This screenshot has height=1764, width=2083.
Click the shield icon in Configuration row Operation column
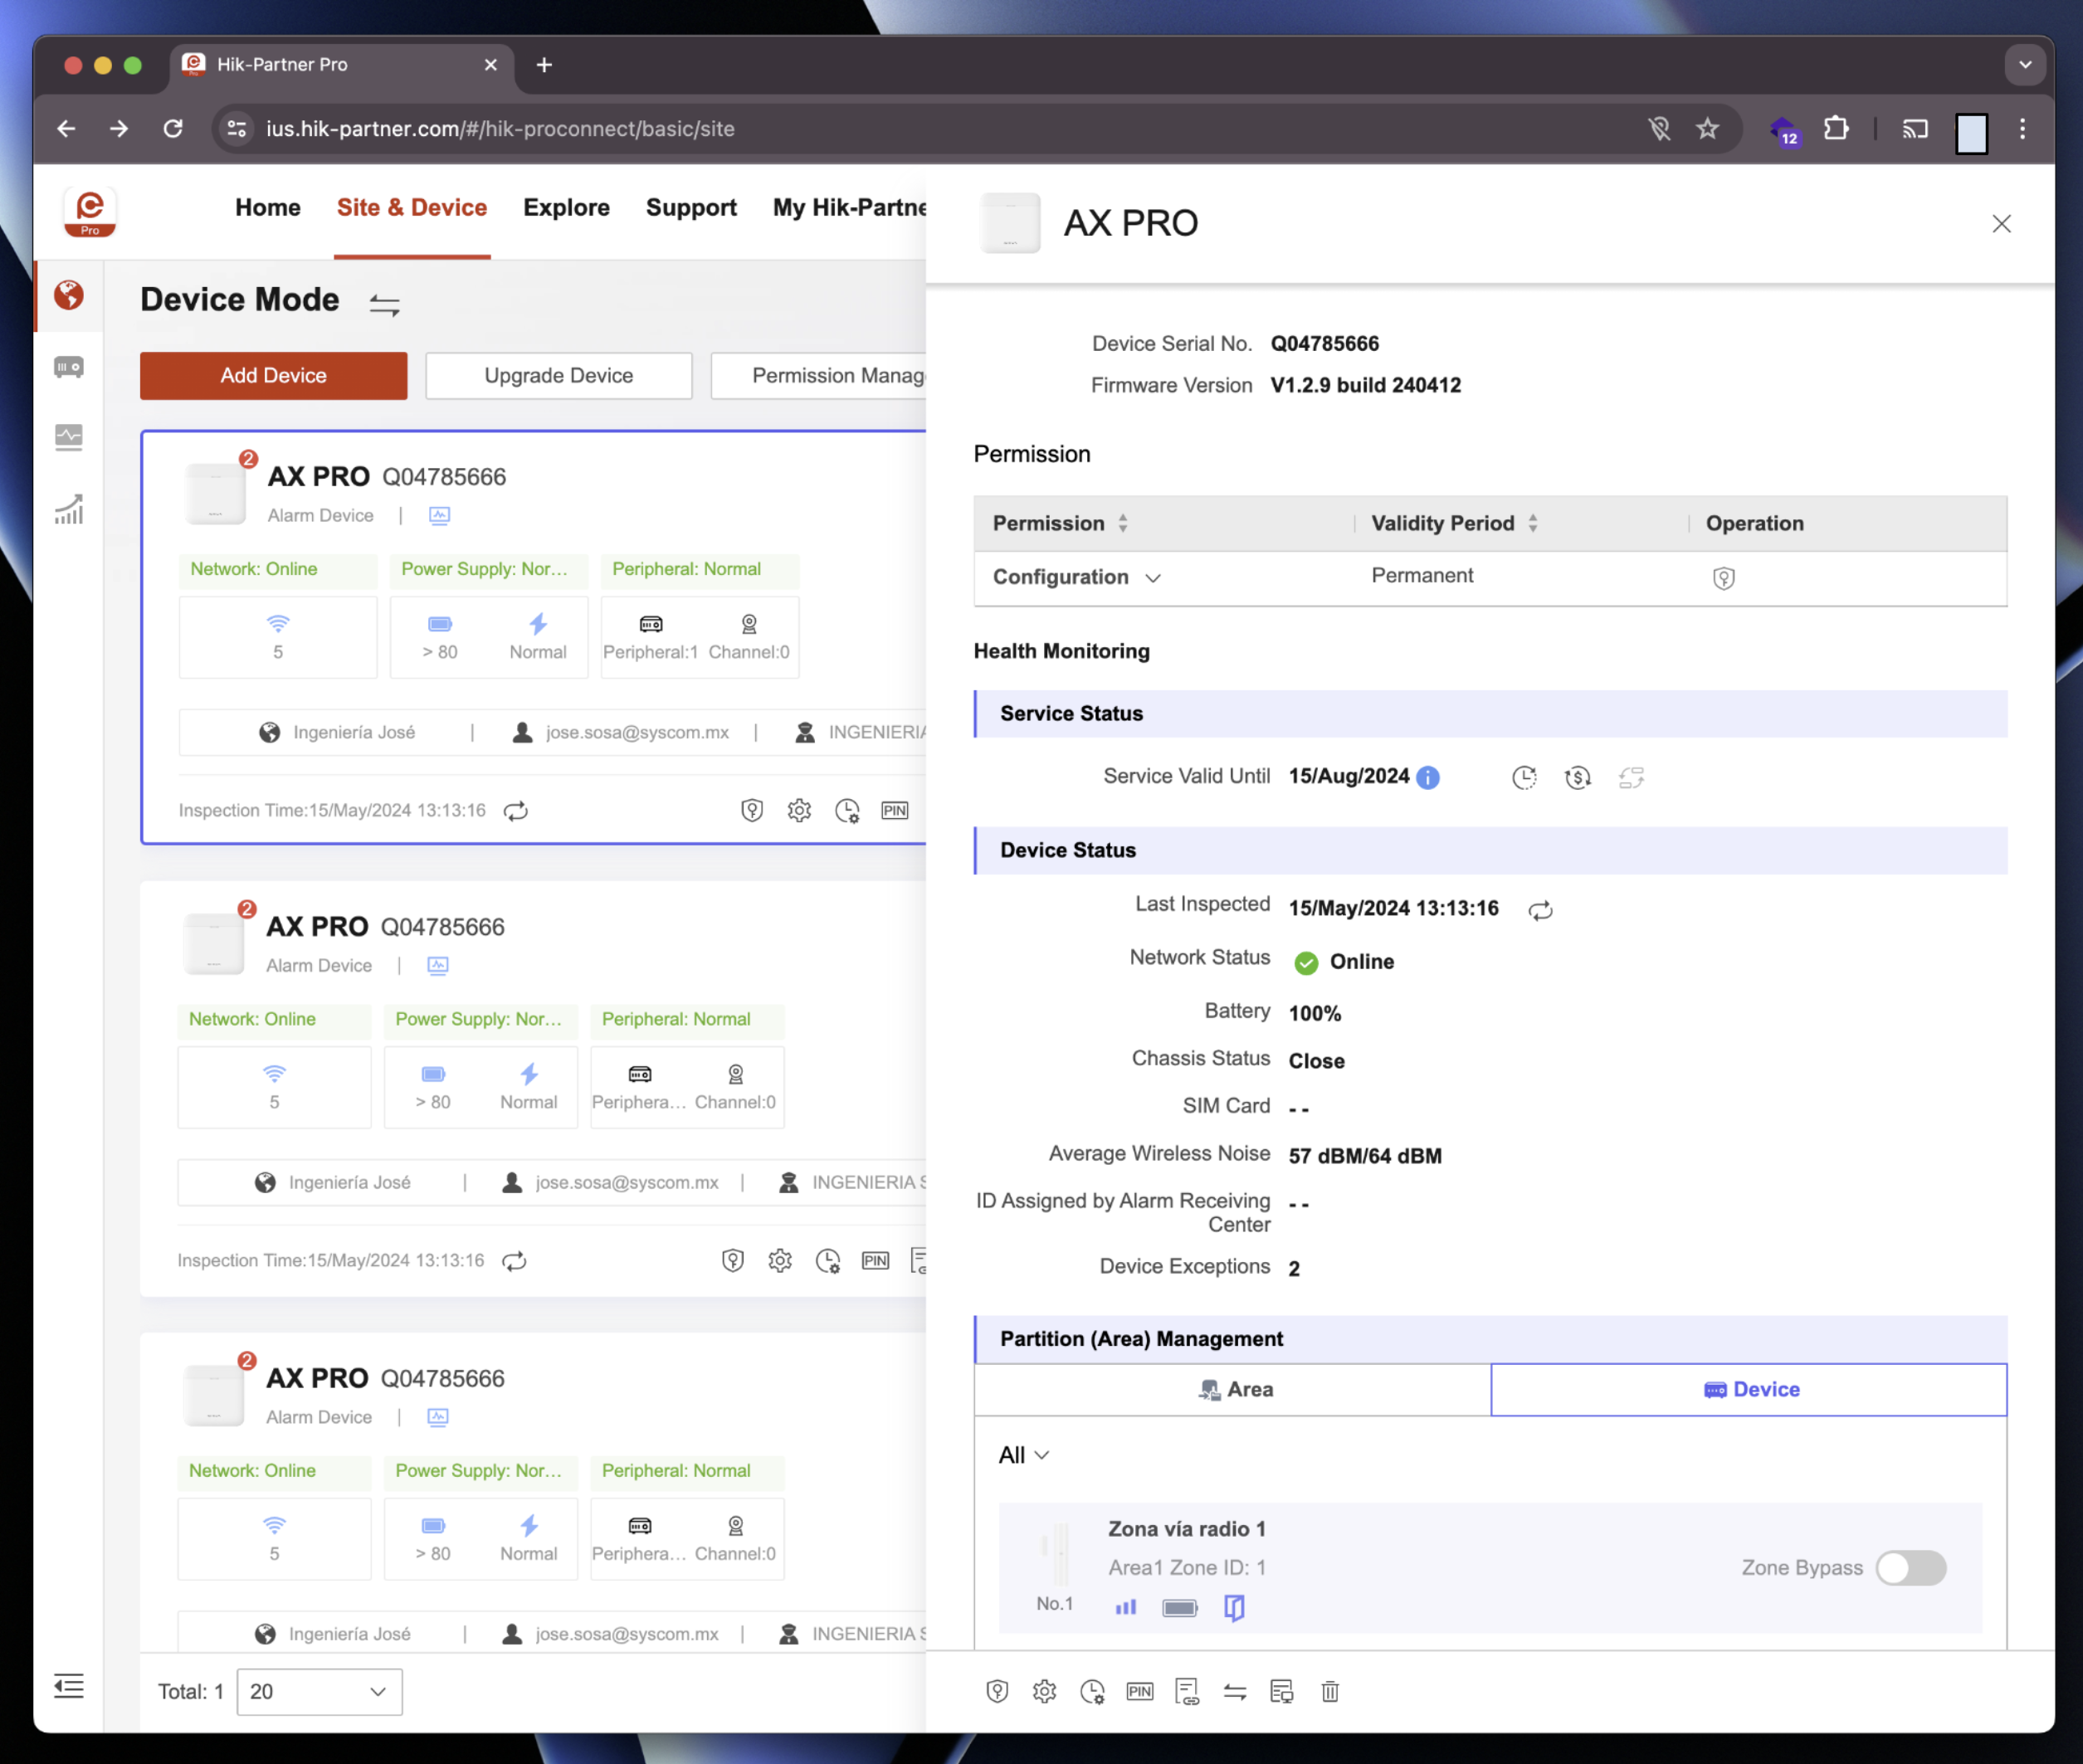(x=1723, y=578)
